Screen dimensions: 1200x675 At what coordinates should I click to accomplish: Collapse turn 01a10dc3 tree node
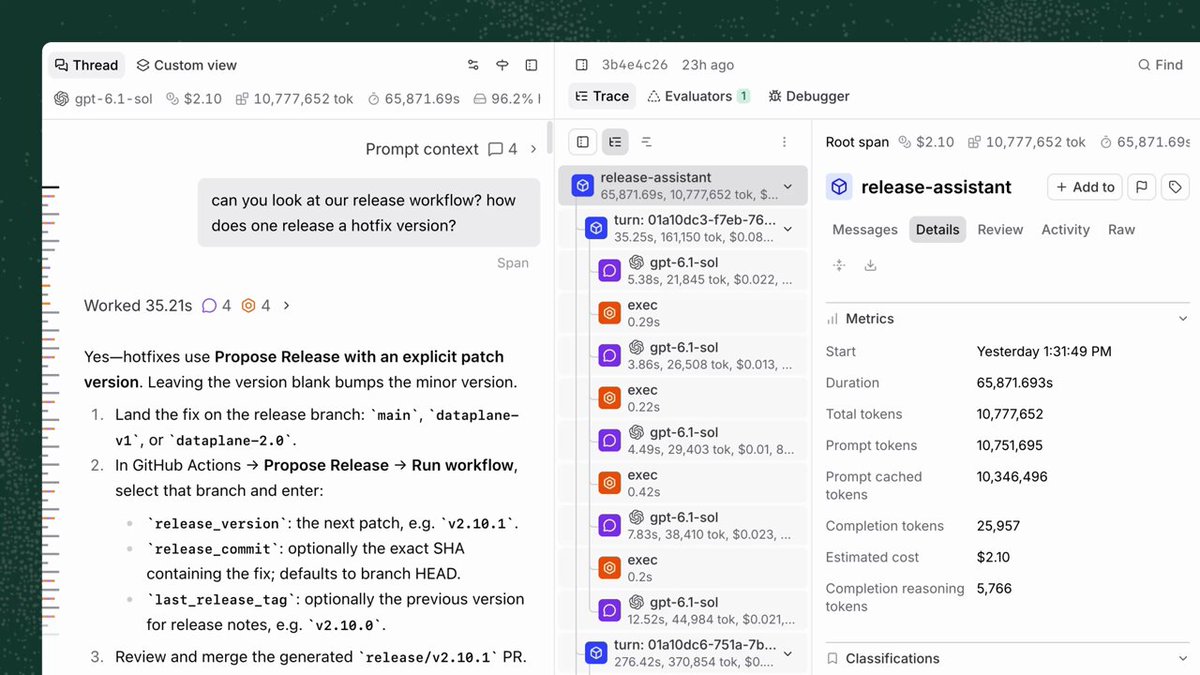(788, 228)
